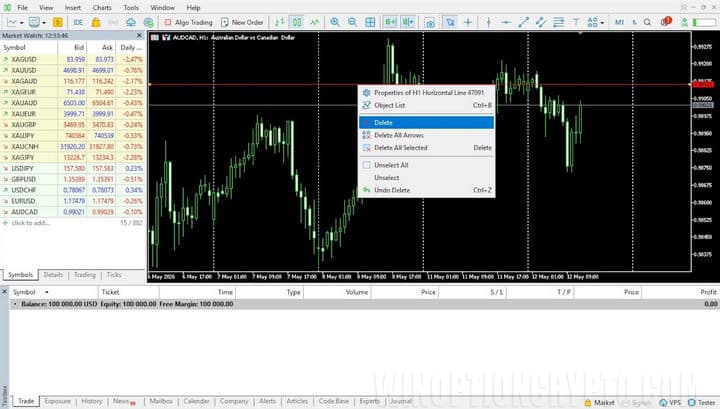
Task: Click the shopping bag Market icon
Action: [x=96, y=22]
